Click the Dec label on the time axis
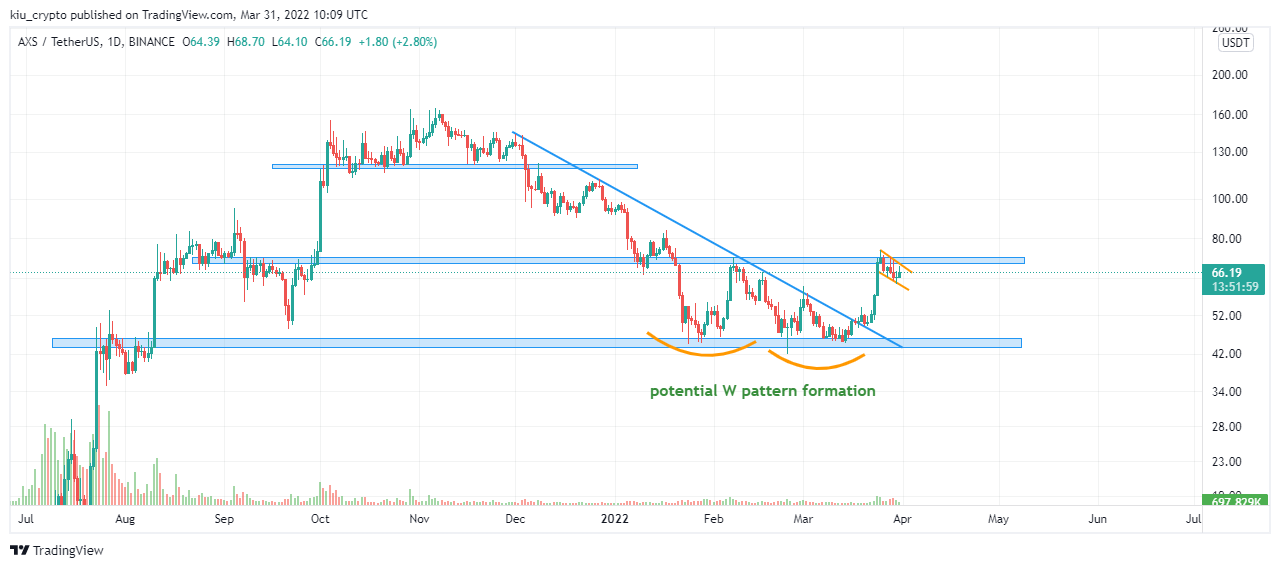Screen dimensions: 1280x568 click(515, 520)
